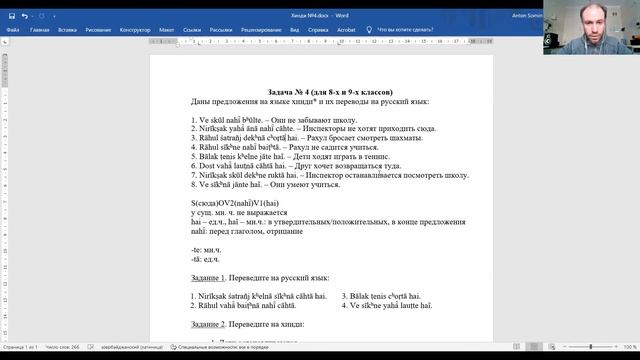Customize the Quick Access Toolbar dropdown
The image size is (640, 360).
point(54,16)
